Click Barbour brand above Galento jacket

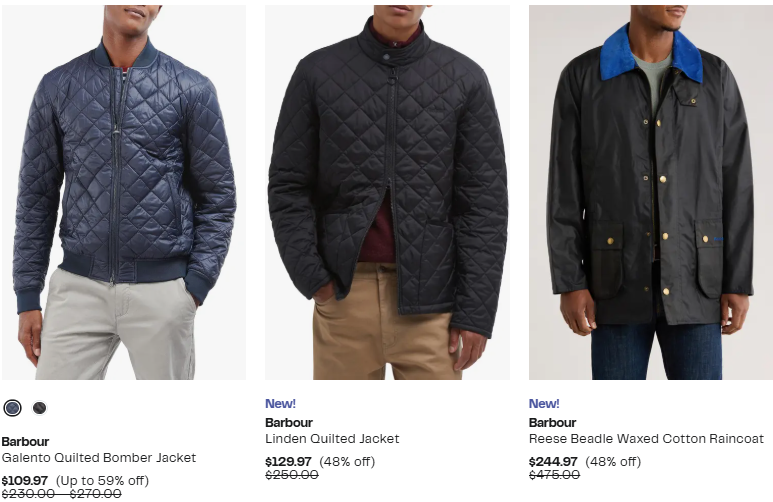(25, 441)
